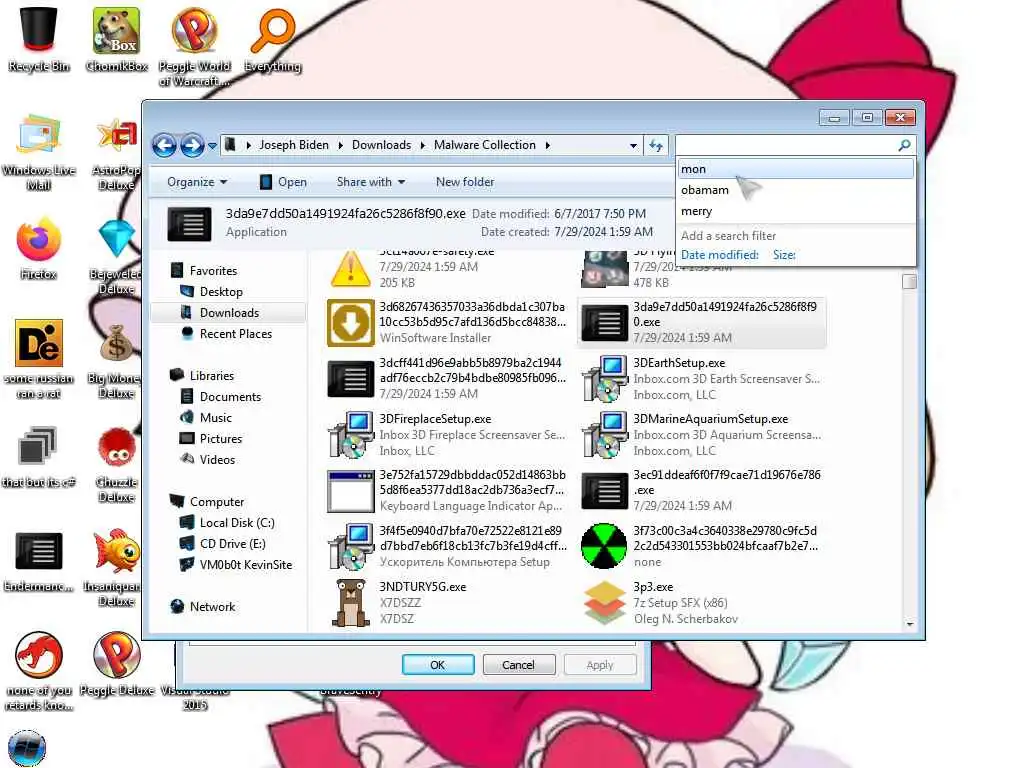Open the 'some russian ran a rat' icon
The height and width of the screenshot is (768, 1024).
(39, 358)
